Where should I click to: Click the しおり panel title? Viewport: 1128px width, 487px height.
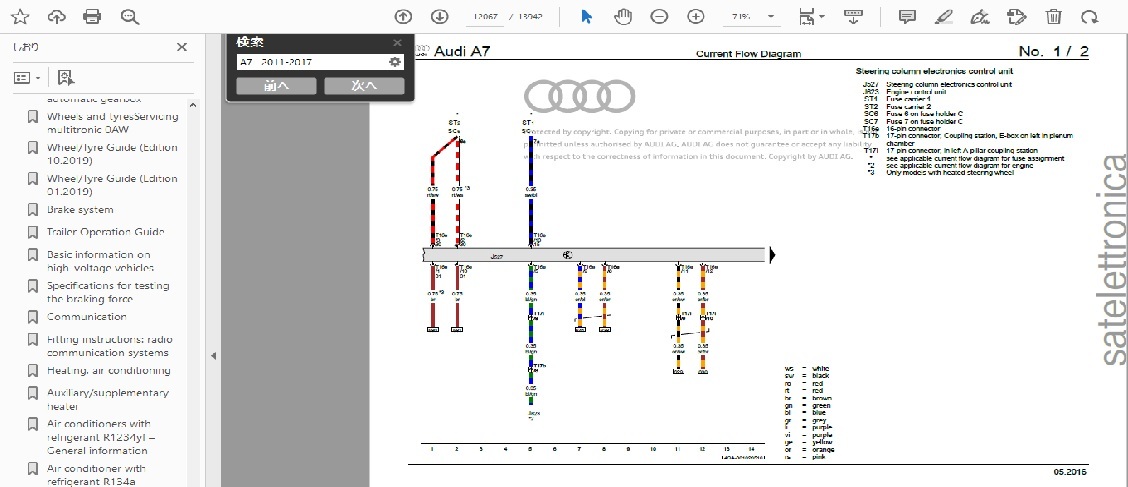(x=26, y=47)
